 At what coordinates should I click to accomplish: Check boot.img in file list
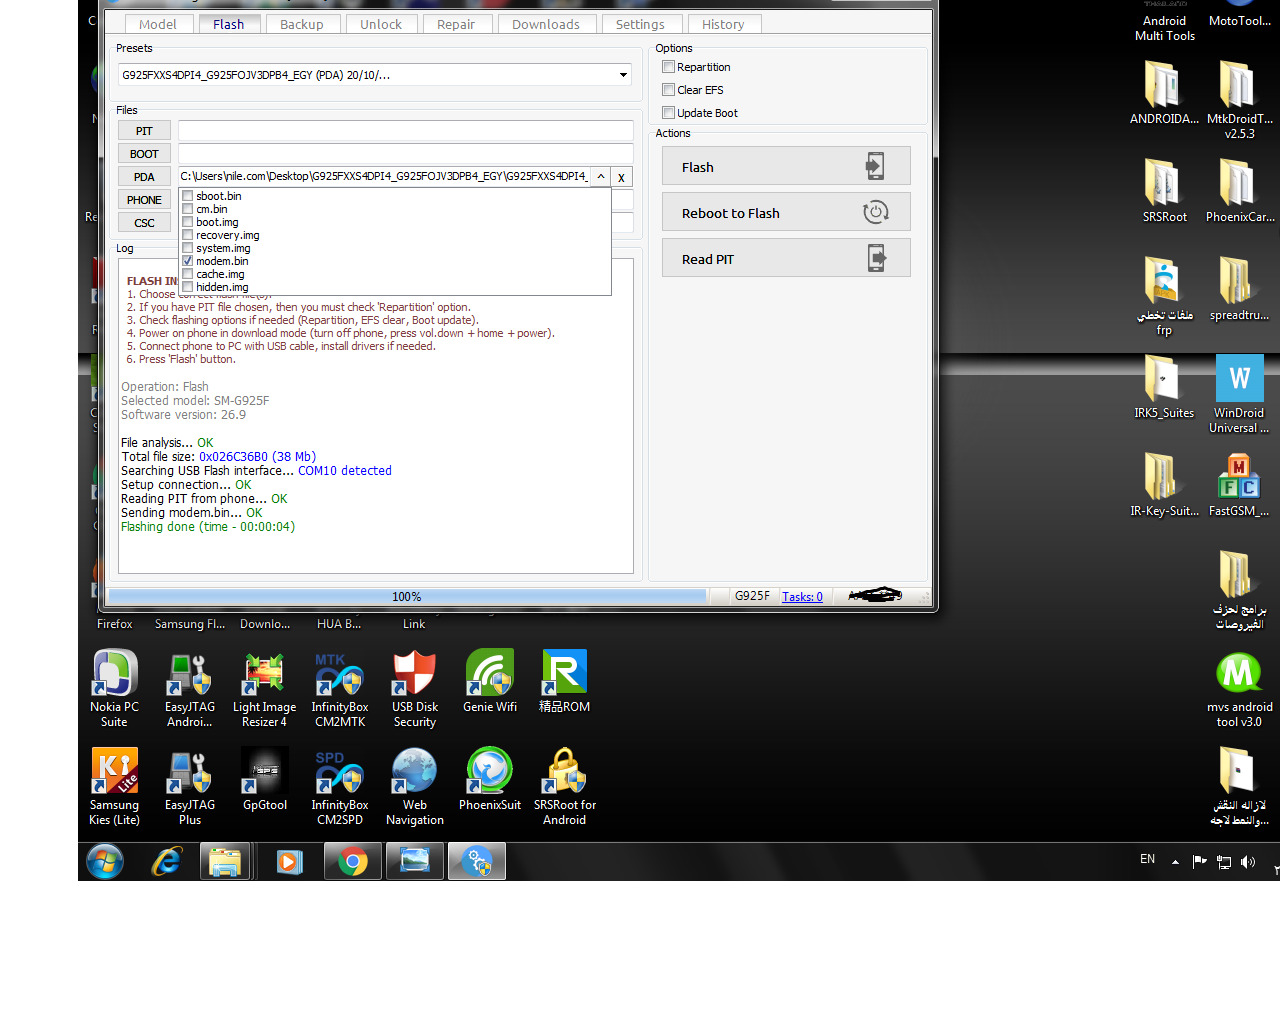click(187, 222)
